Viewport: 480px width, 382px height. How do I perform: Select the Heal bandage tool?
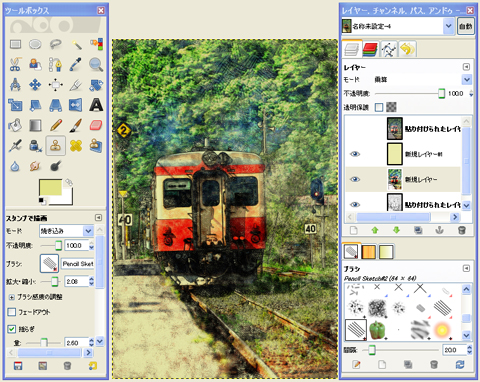pyautogui.click(x=76, y=146)
